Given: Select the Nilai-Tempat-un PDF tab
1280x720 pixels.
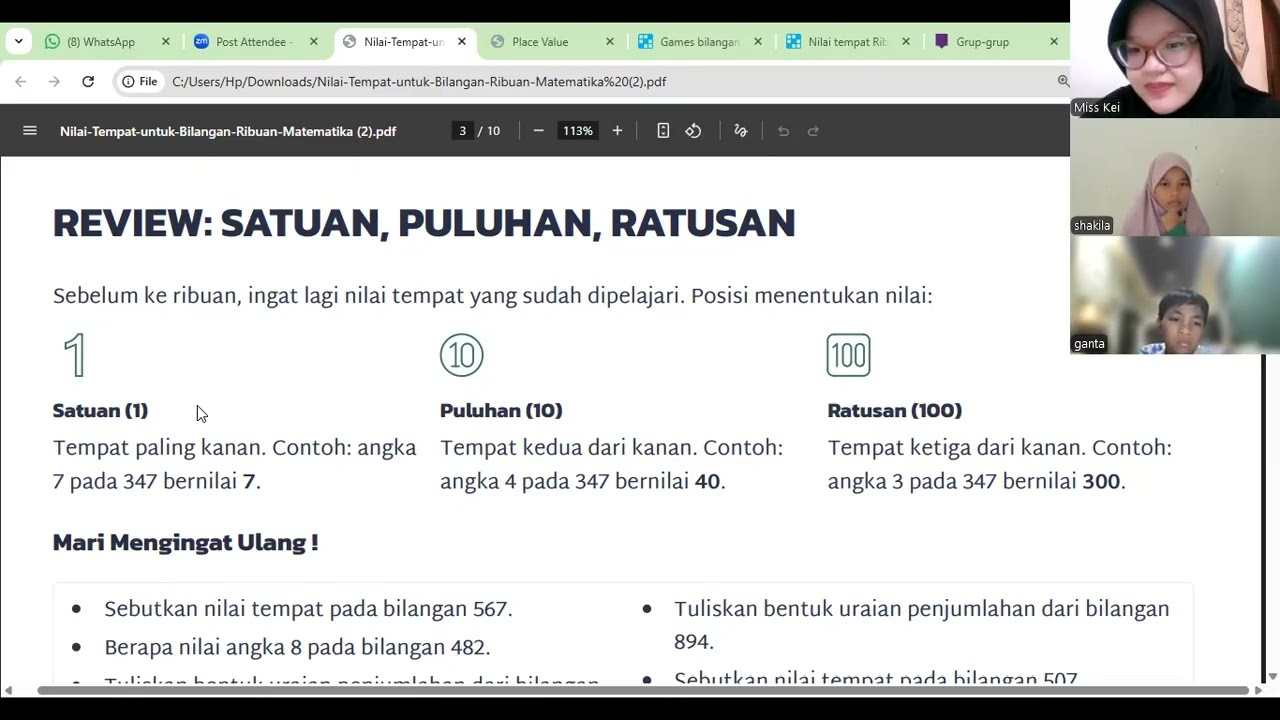Looking at the screenshot, I should 404,42.
